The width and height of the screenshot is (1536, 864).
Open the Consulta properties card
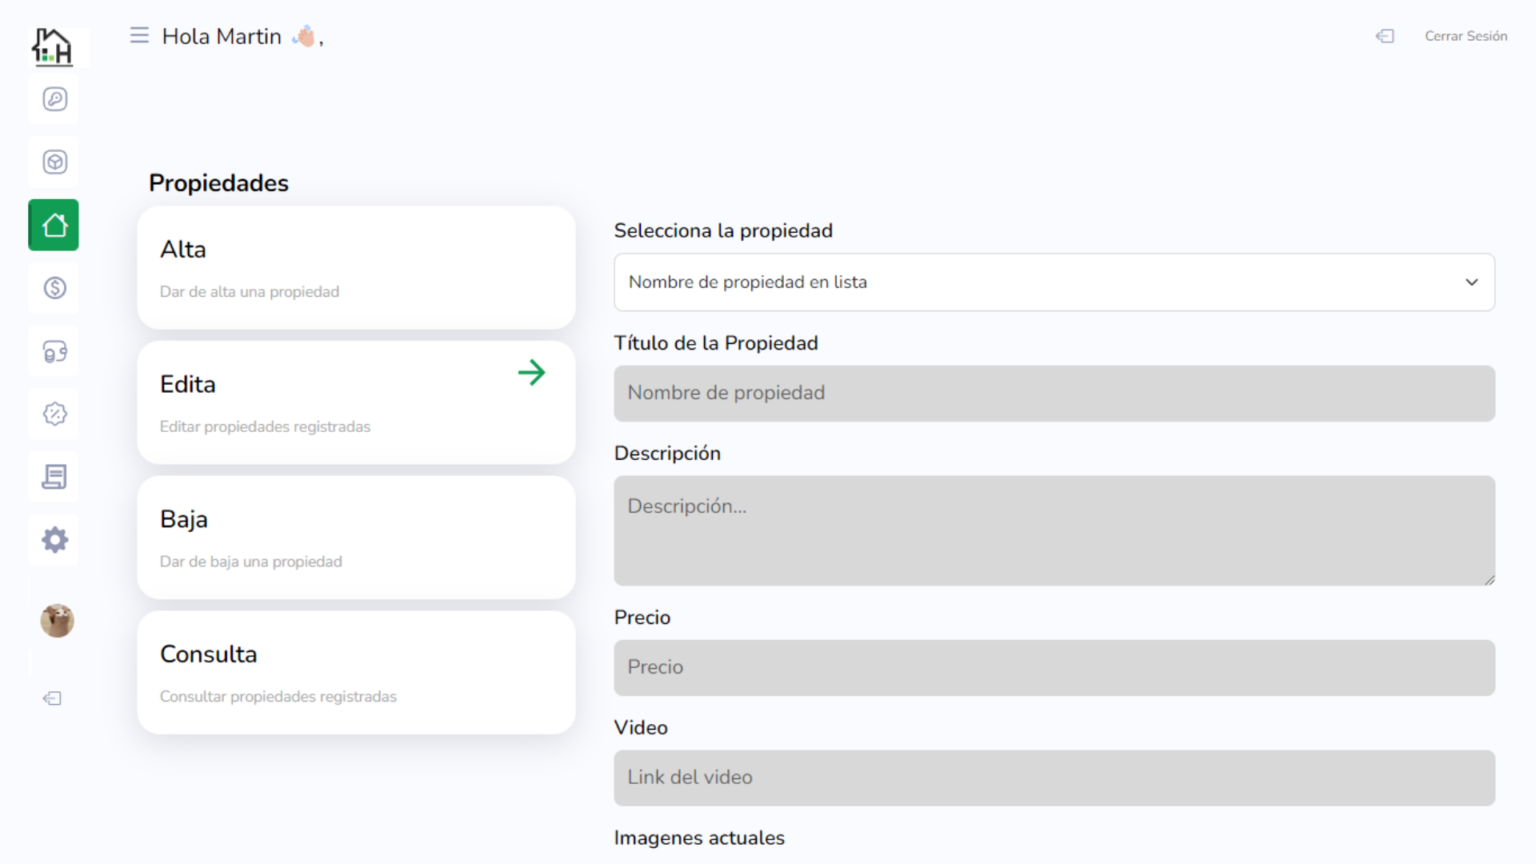356,673
